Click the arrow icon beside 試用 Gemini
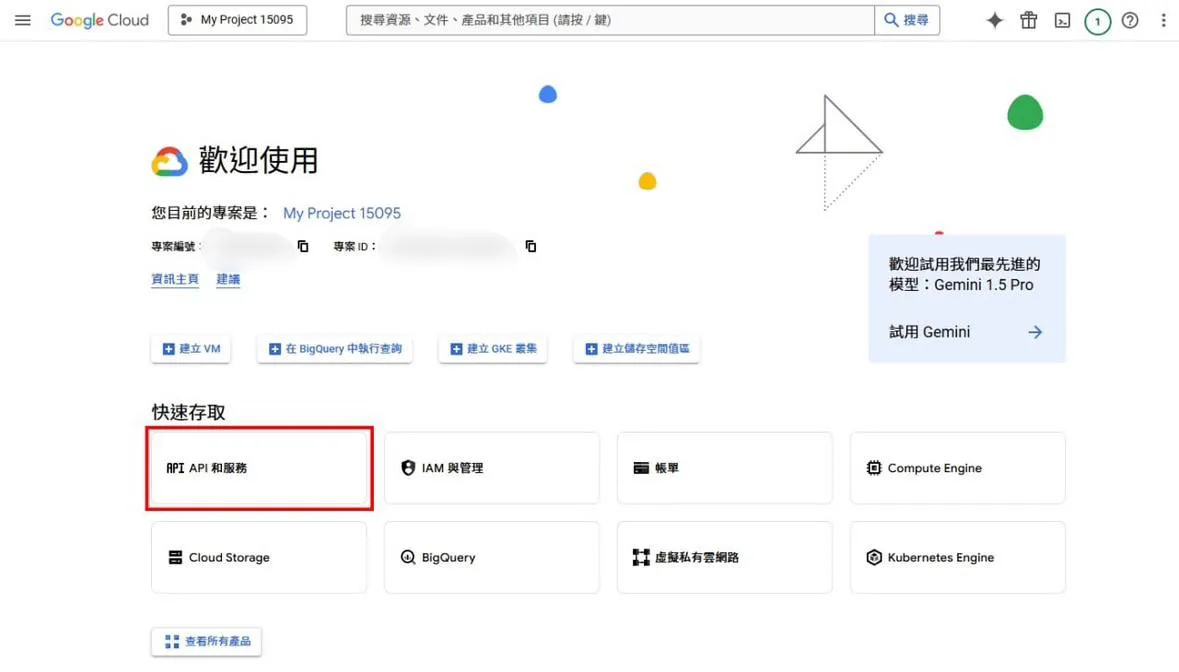 (1035, 332)
